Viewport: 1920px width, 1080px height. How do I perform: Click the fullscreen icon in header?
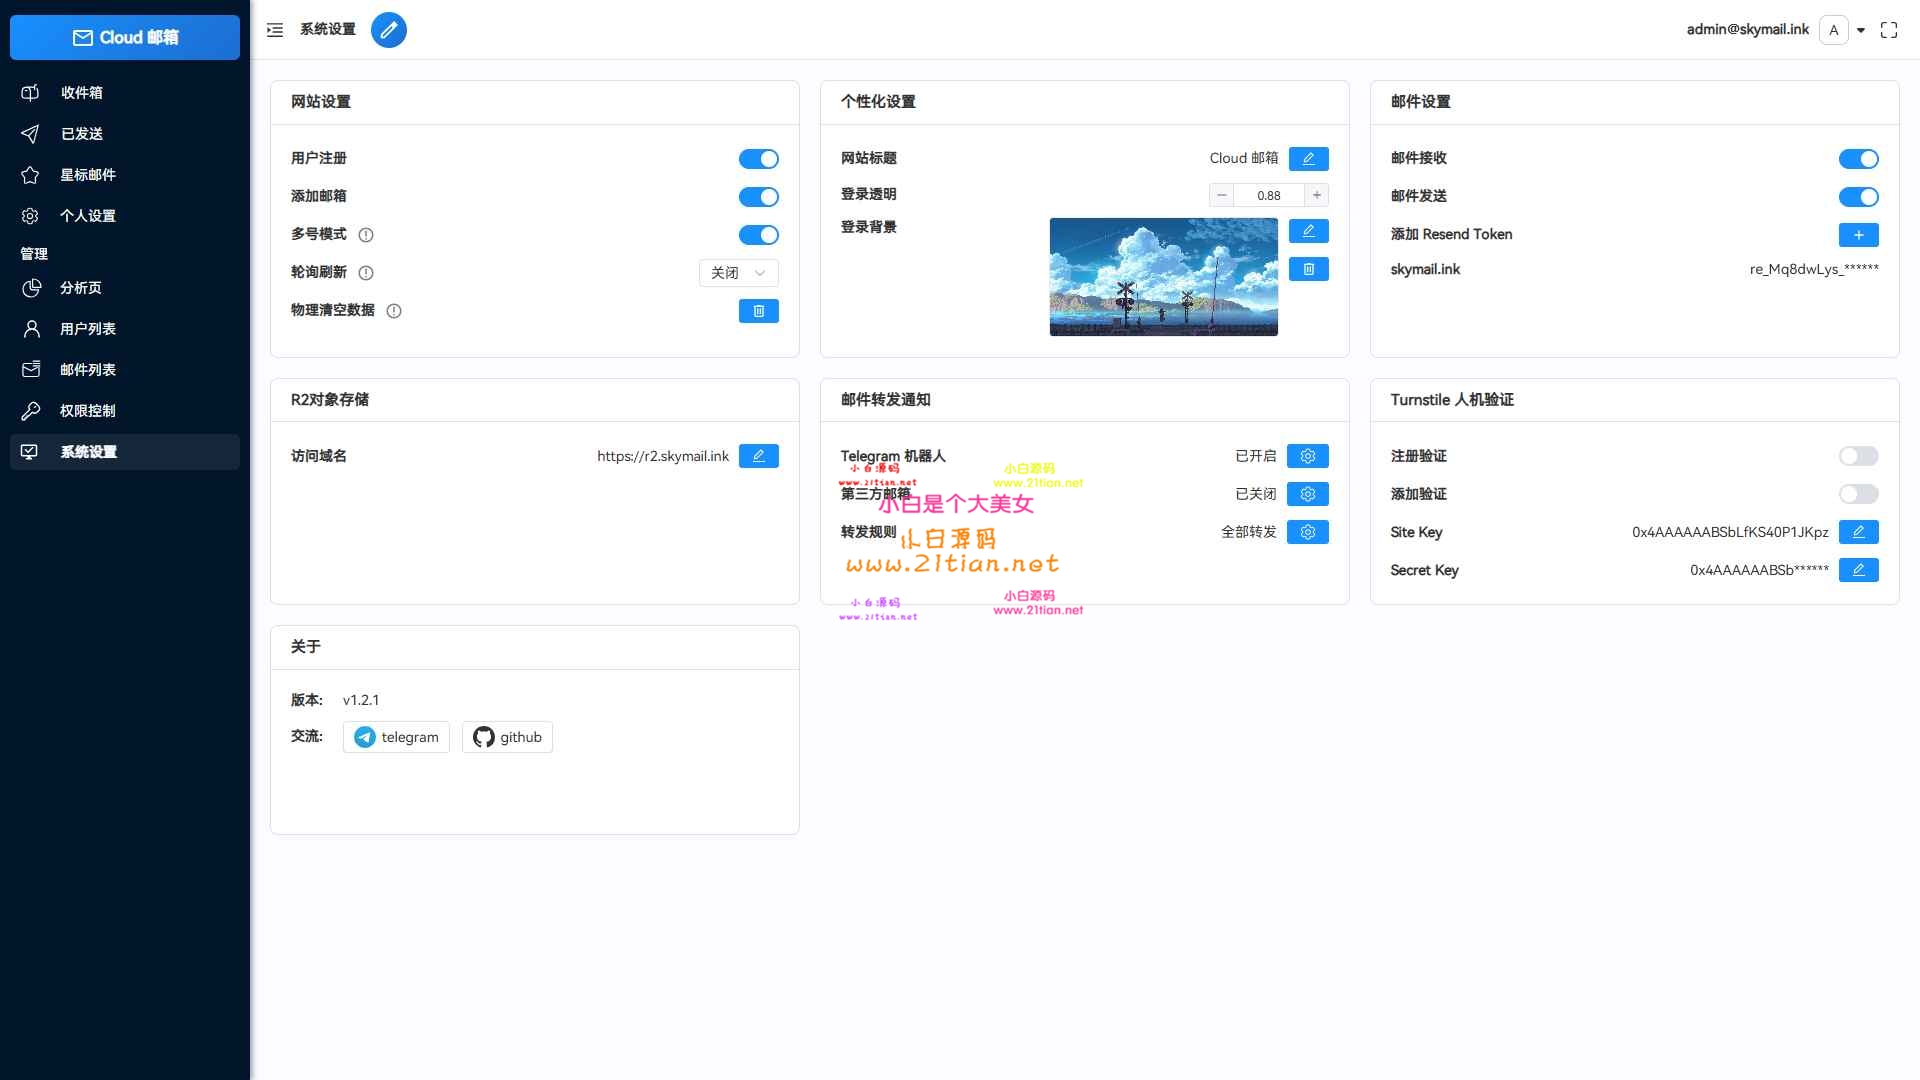pyautogui.click(x=1888, y=30)
